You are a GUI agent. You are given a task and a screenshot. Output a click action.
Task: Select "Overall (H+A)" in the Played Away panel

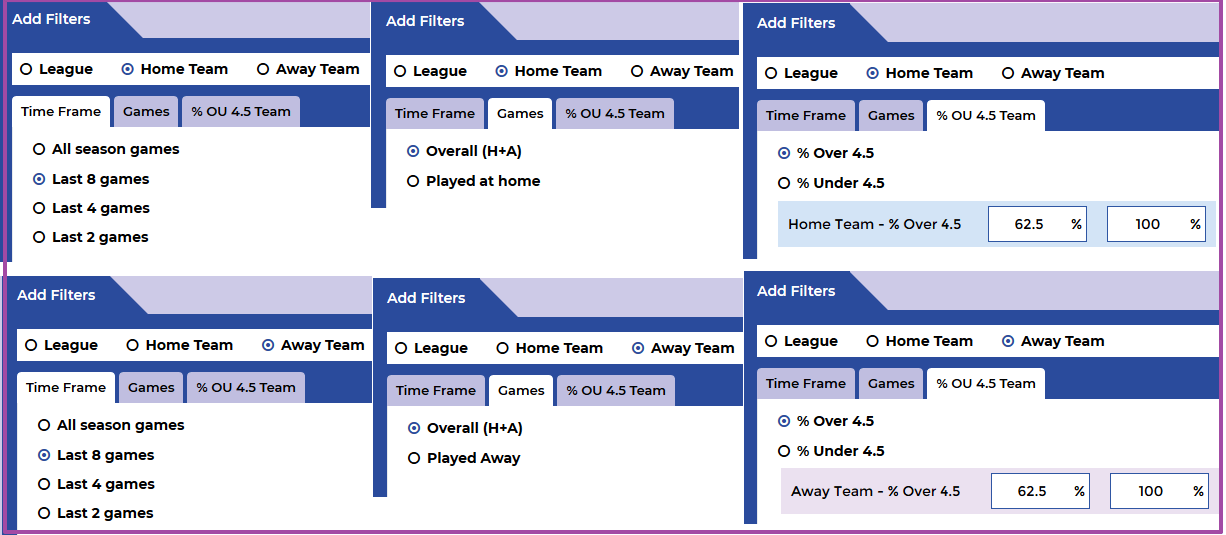tap(465, 428)
